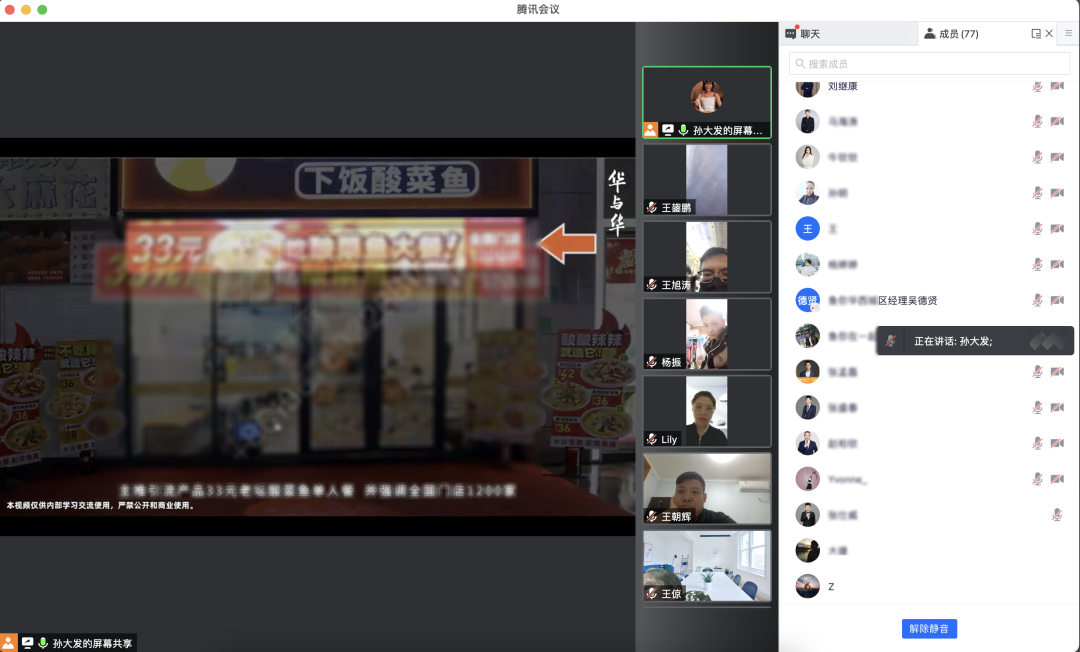
Task: Click green mic icon in bottom-left label
Action: pos(43,643)
